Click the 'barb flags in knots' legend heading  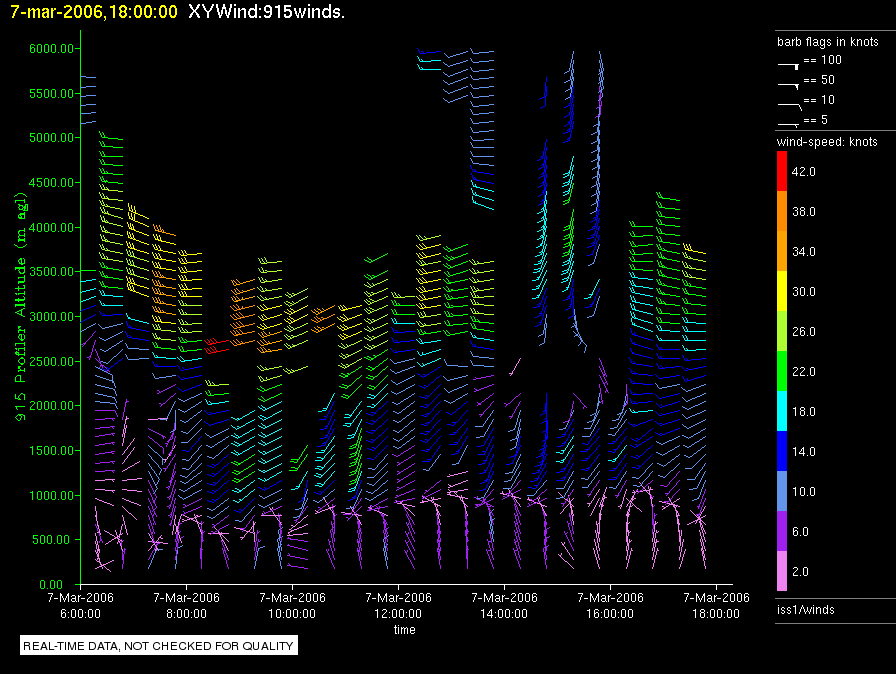(x=828, y=42)
